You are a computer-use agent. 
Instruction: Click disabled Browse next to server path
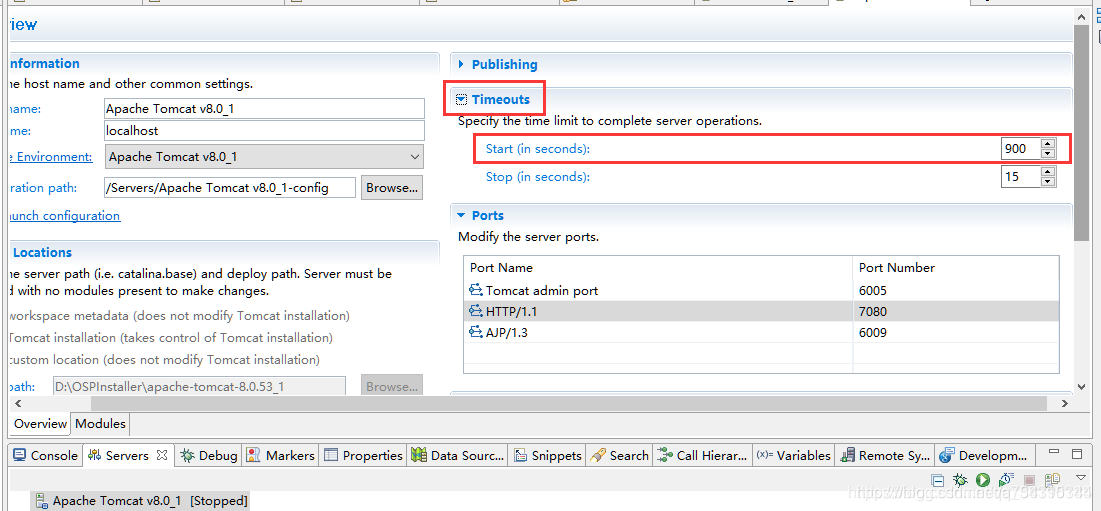click(392, 387)
